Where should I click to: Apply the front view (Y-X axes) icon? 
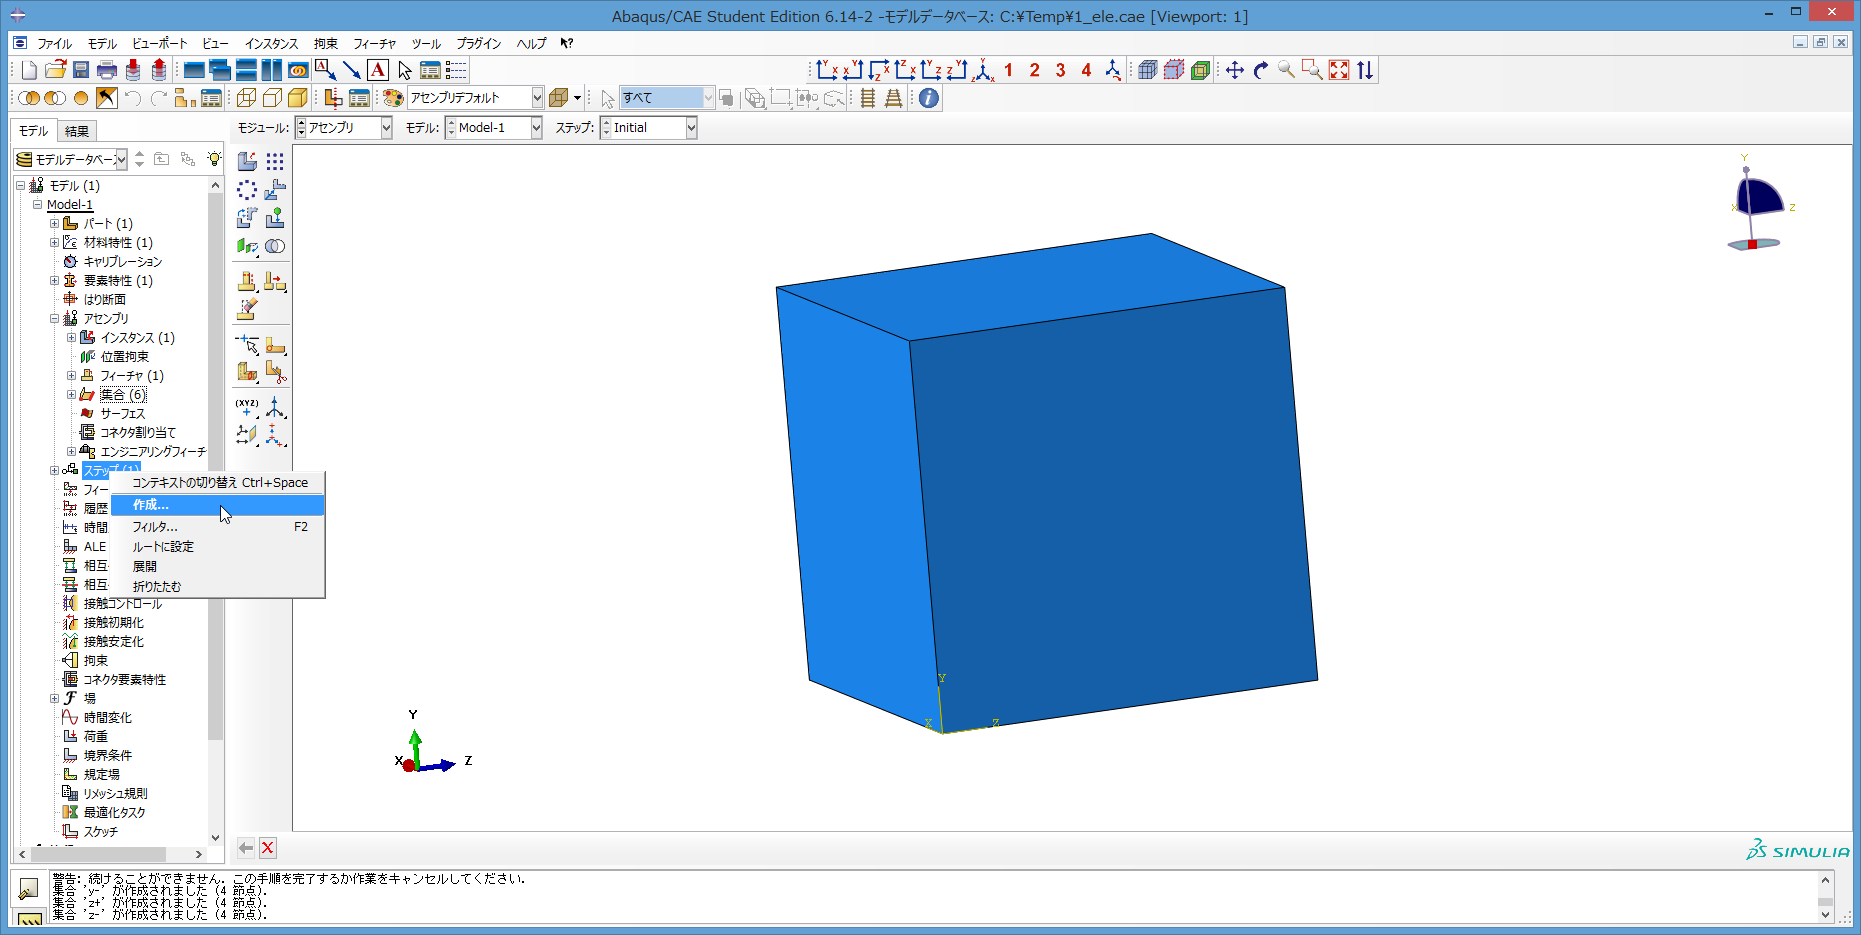coord(827,70)
